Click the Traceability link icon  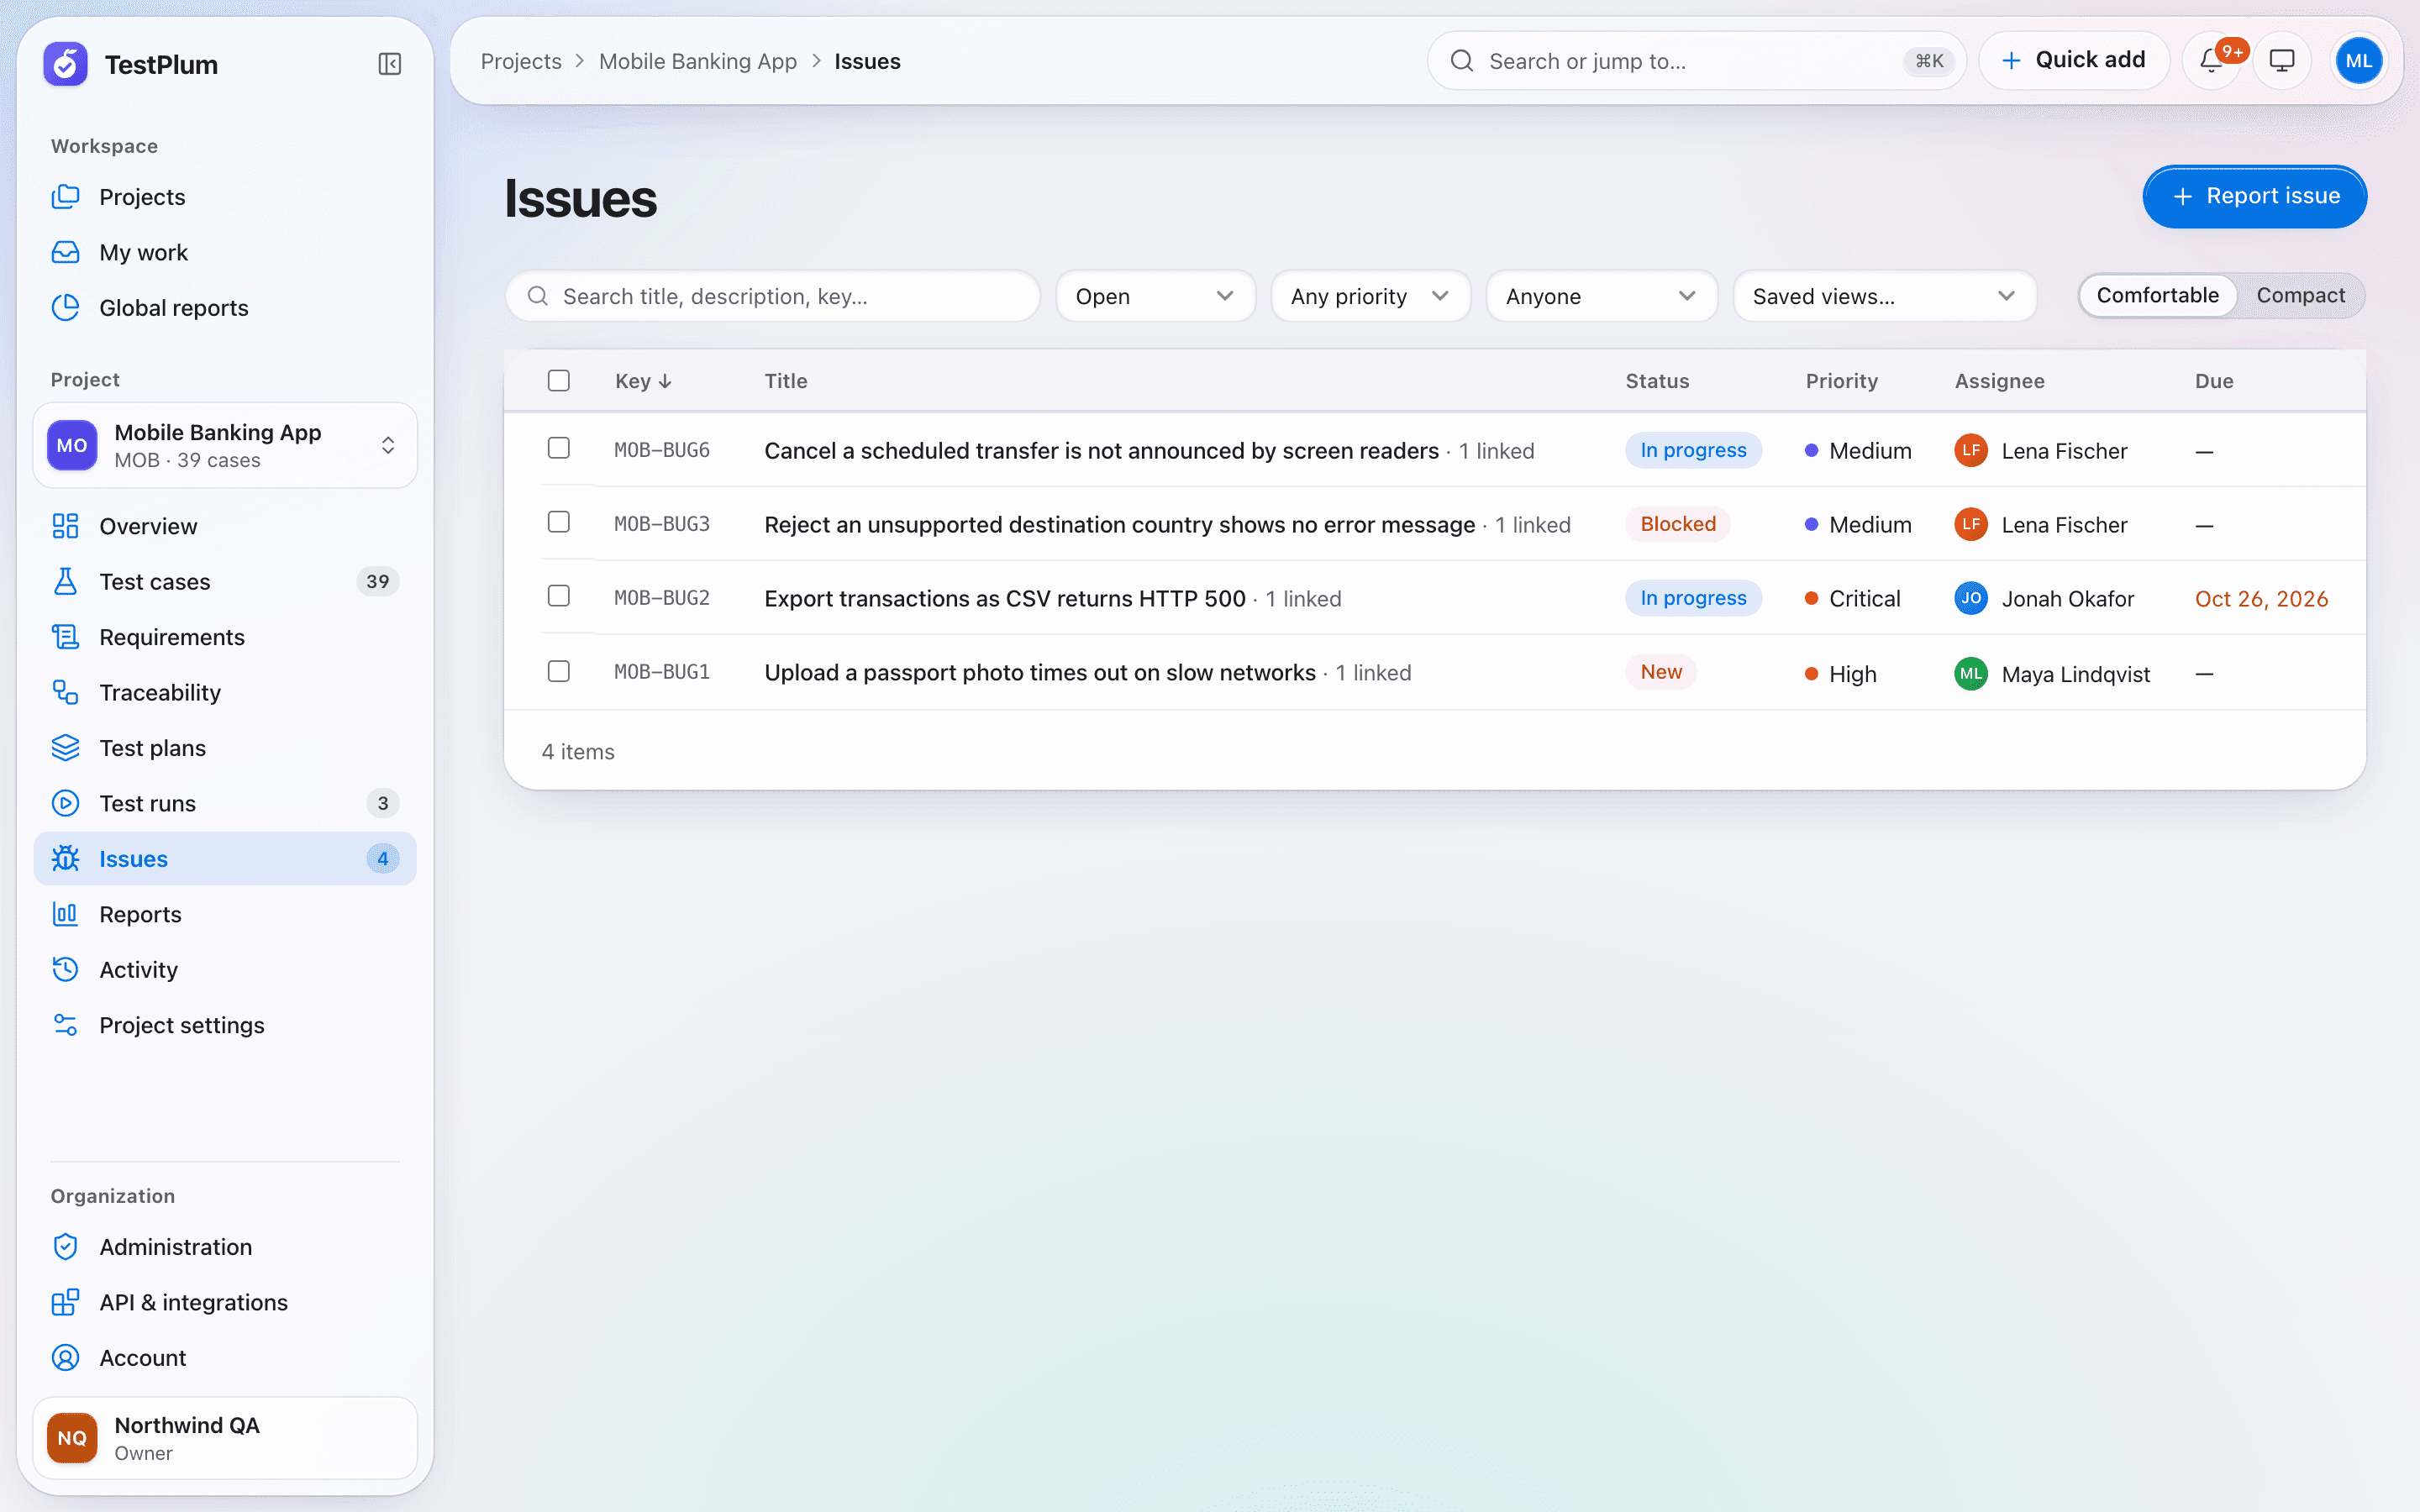[66, 692]
